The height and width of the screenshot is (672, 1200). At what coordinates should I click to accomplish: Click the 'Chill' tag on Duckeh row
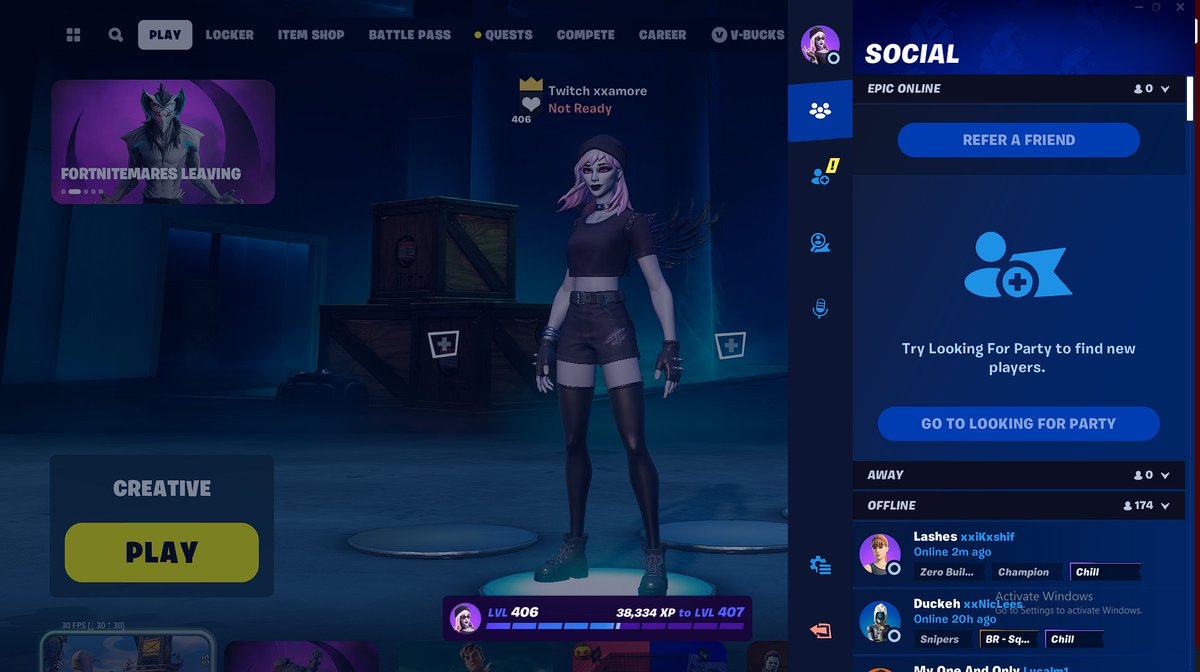coord(1076,639)
